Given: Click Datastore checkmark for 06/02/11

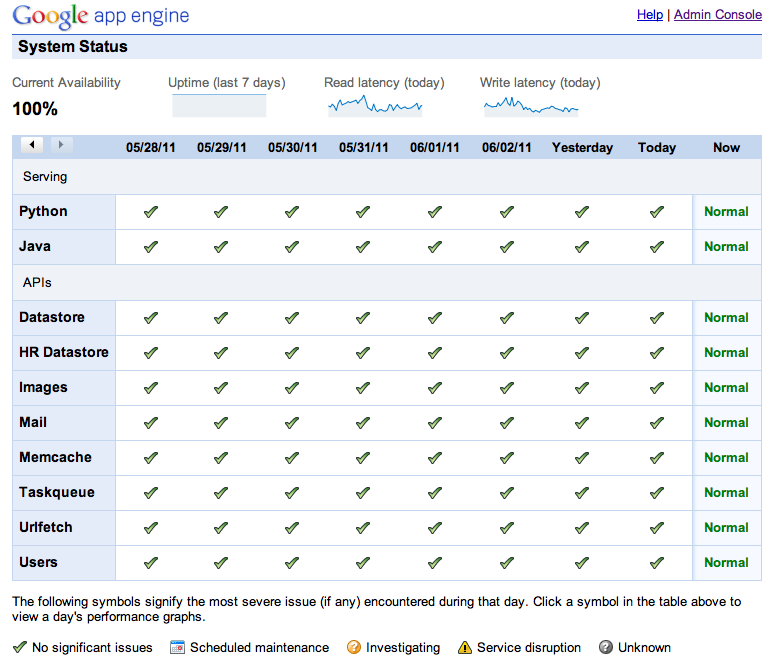Looking at the screenshot, I should click(x=507, y=318).
